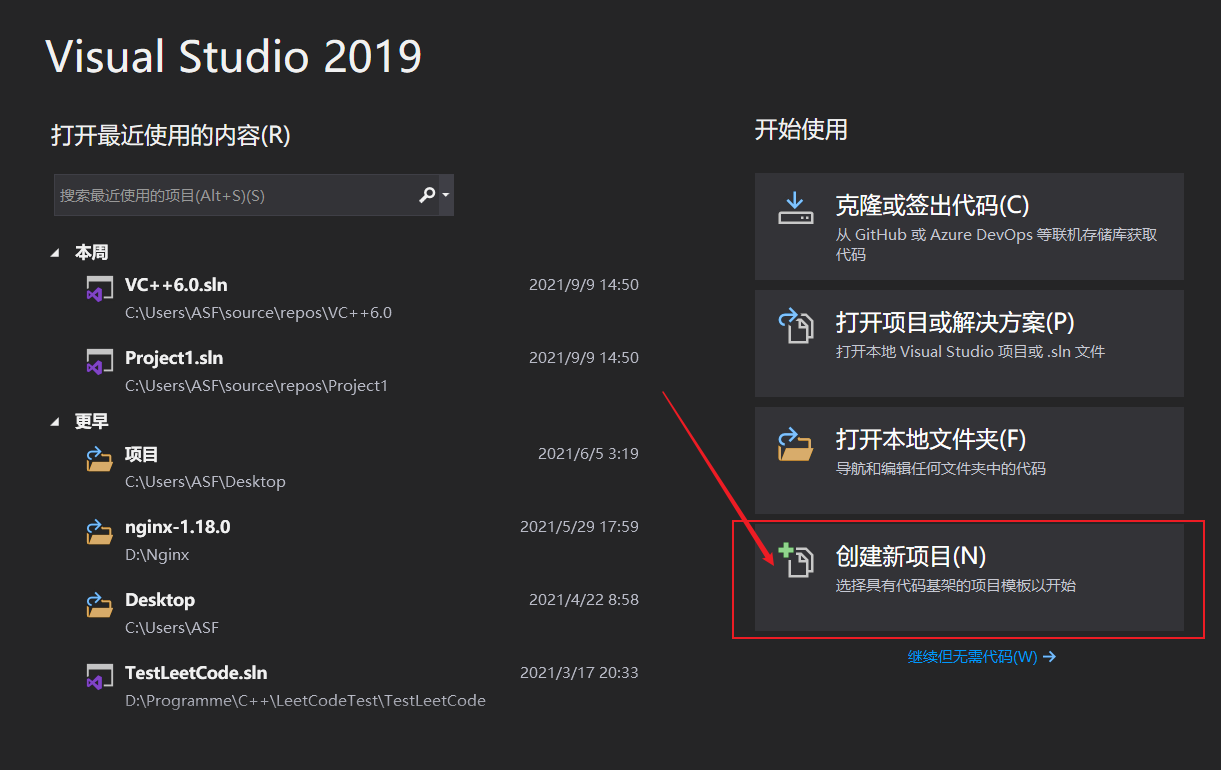Image resolution: width=1221 pixels, height=770 pixels.
Task: Click timestamp 2021/5/29 17:59
Action: [x=579, y=527]
